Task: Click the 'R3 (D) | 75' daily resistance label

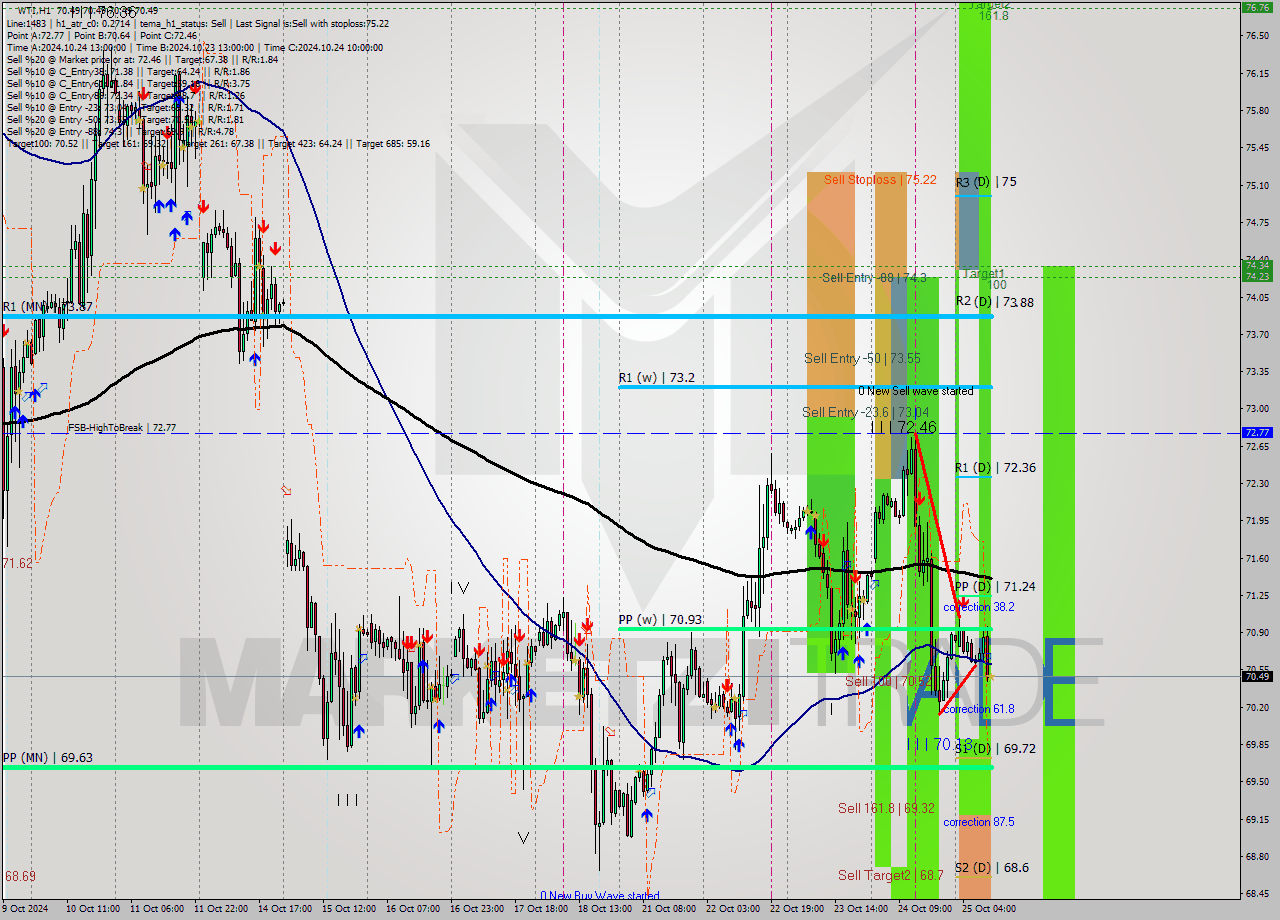Action: (x=986, y=182)
